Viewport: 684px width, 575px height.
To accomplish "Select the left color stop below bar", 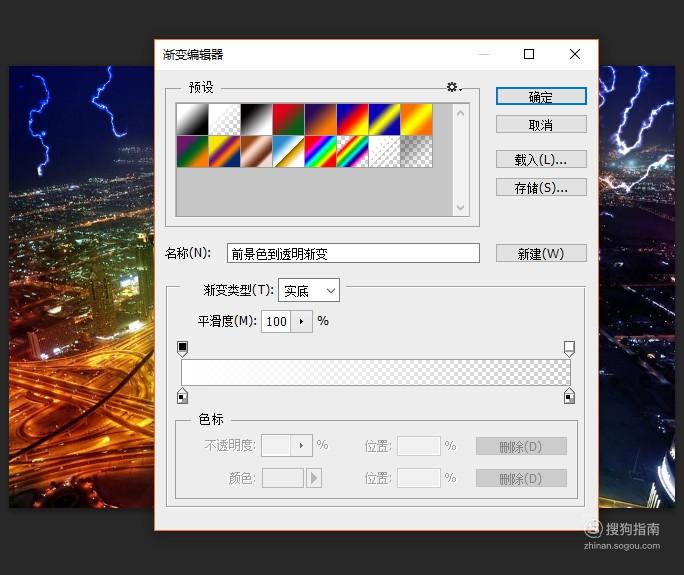I will coord(182,396).
